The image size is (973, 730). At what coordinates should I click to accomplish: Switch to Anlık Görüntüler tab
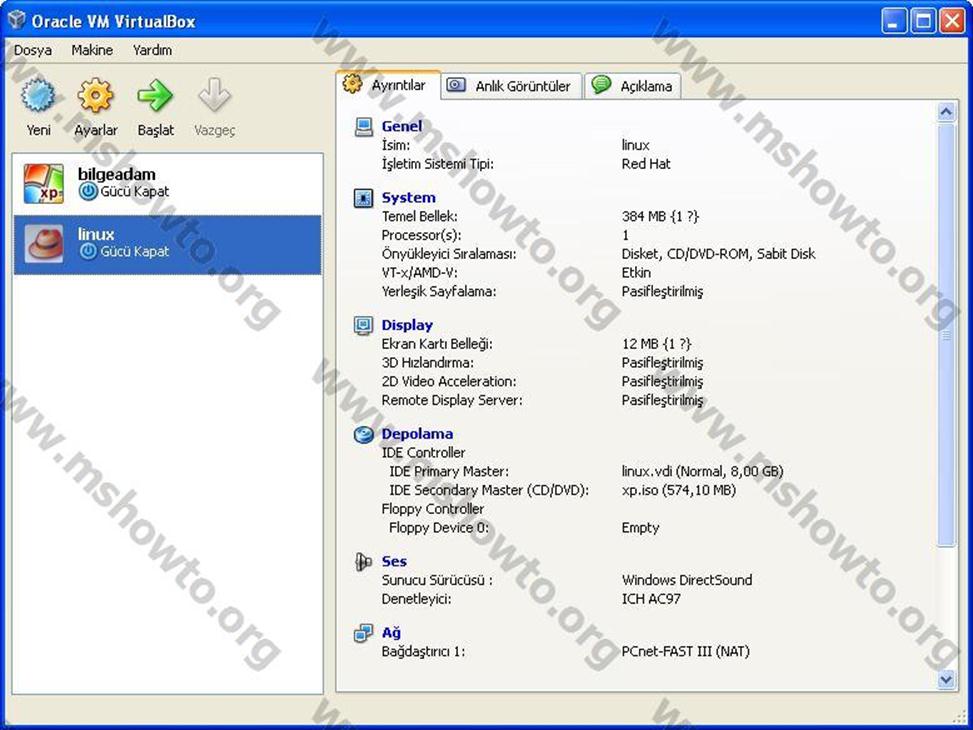point(512,86)
